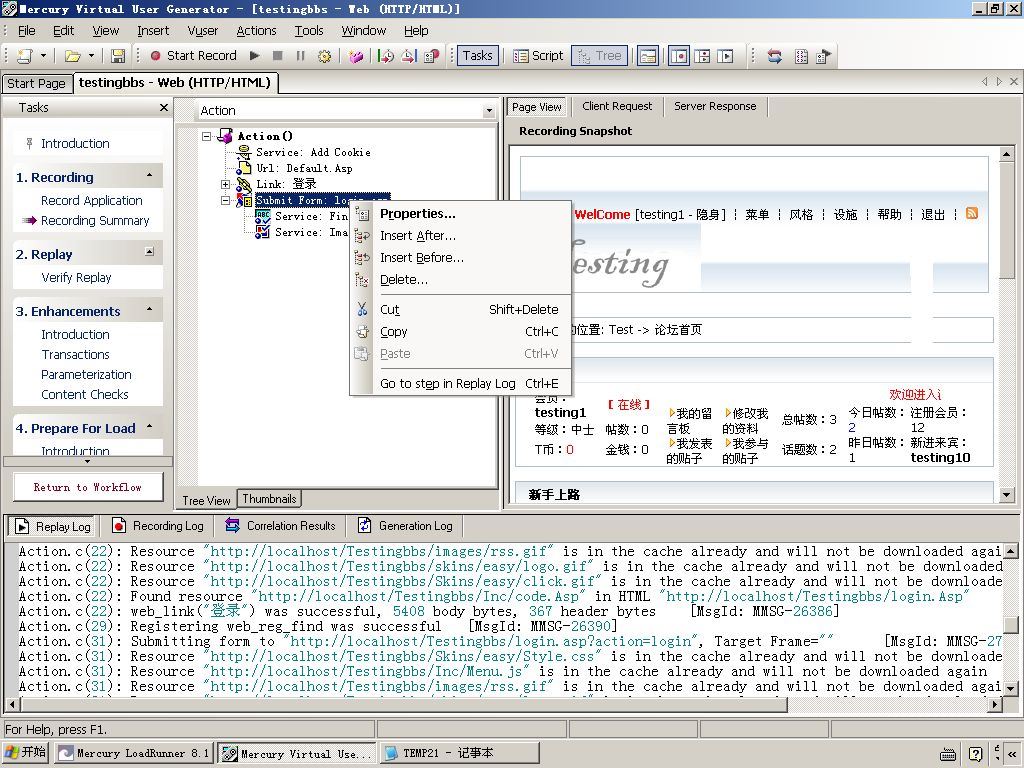1024x768 pixels.
Task: Click the Open folder toolbar icon
Action: (72, 56)
